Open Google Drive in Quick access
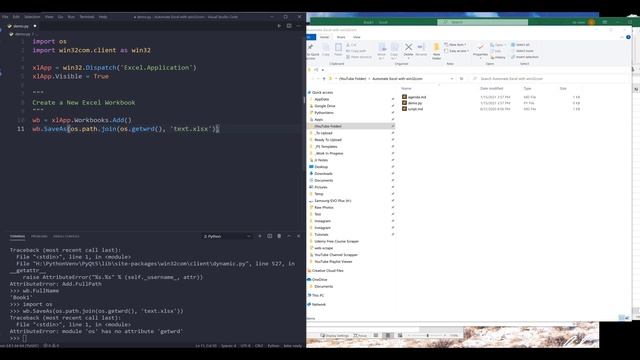Viewport: 640px width, 360px height. tap(324, 106)
